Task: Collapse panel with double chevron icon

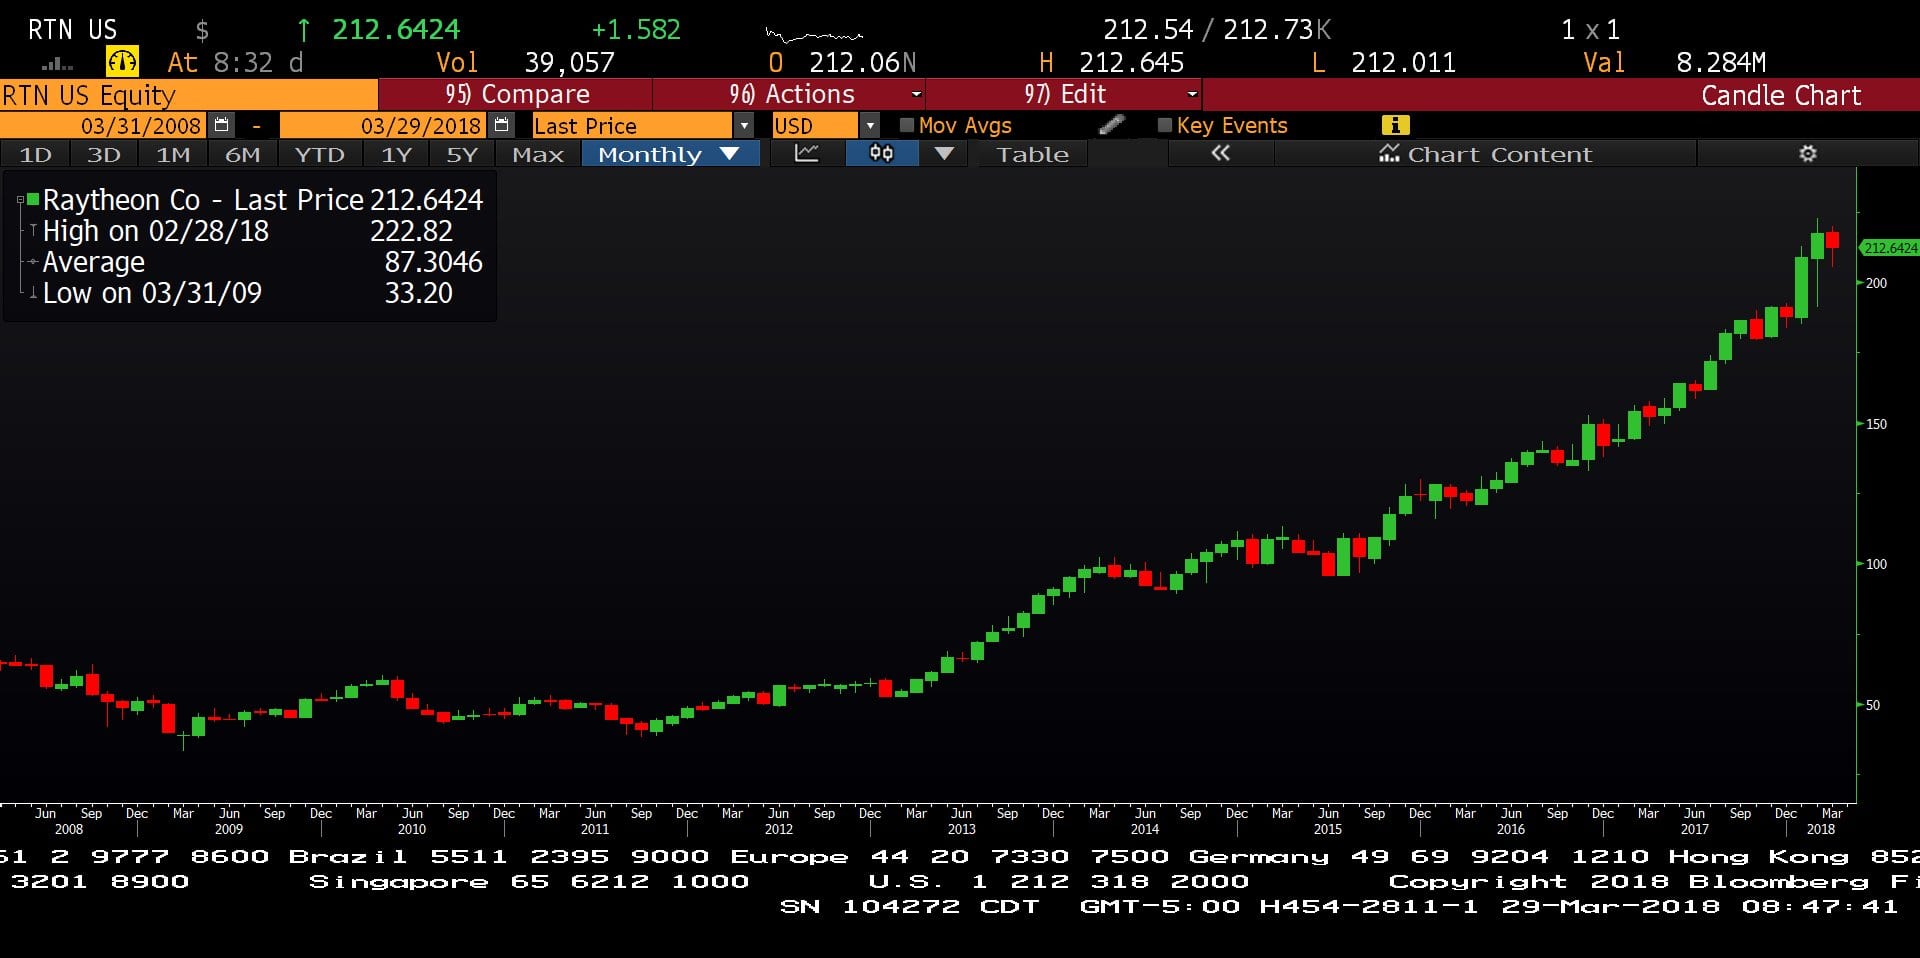Action: pyautogui.click(x=1220, y=154)
